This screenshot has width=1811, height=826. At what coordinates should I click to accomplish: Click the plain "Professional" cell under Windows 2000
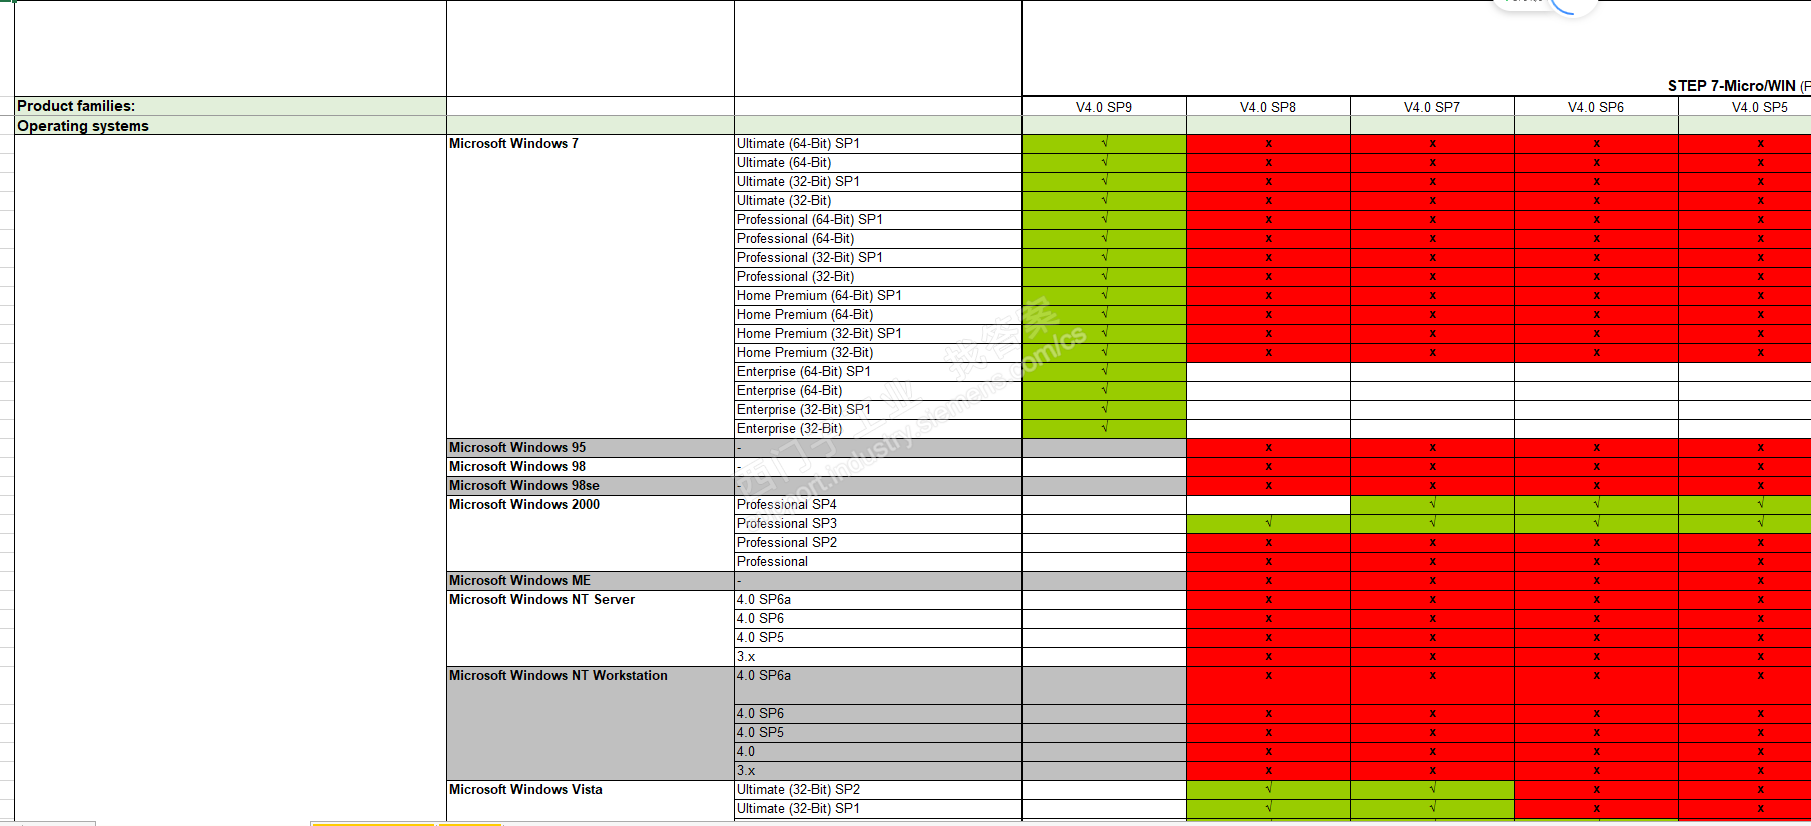878,562
